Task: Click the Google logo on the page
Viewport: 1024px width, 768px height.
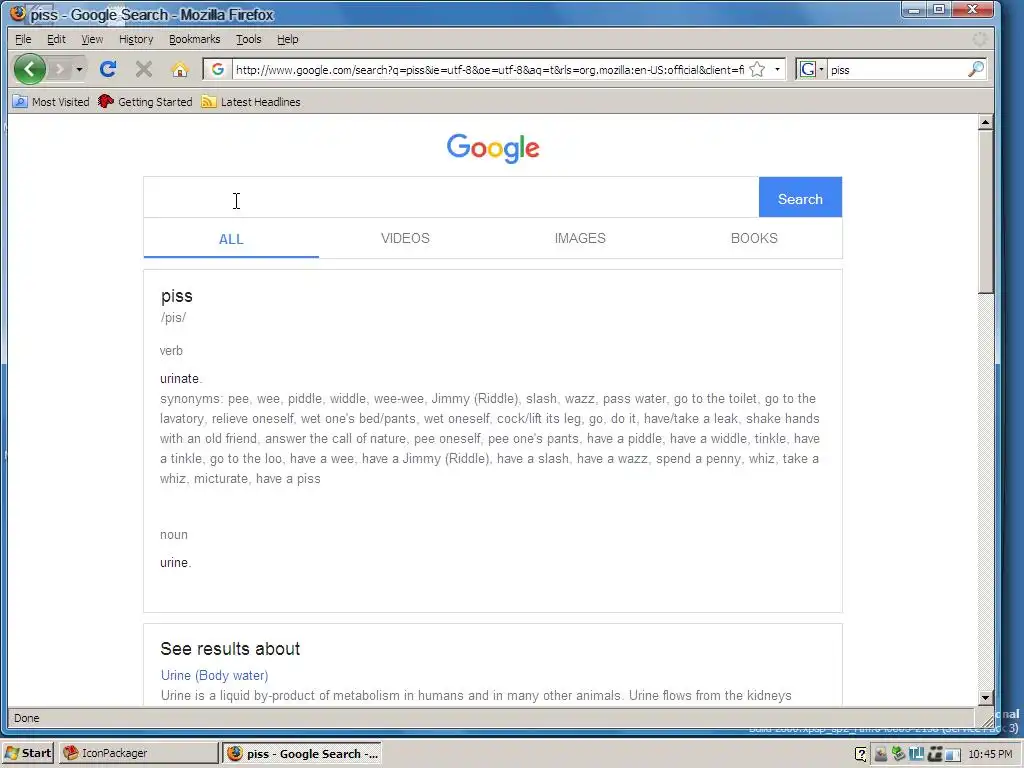Action: tap(493, 148)
